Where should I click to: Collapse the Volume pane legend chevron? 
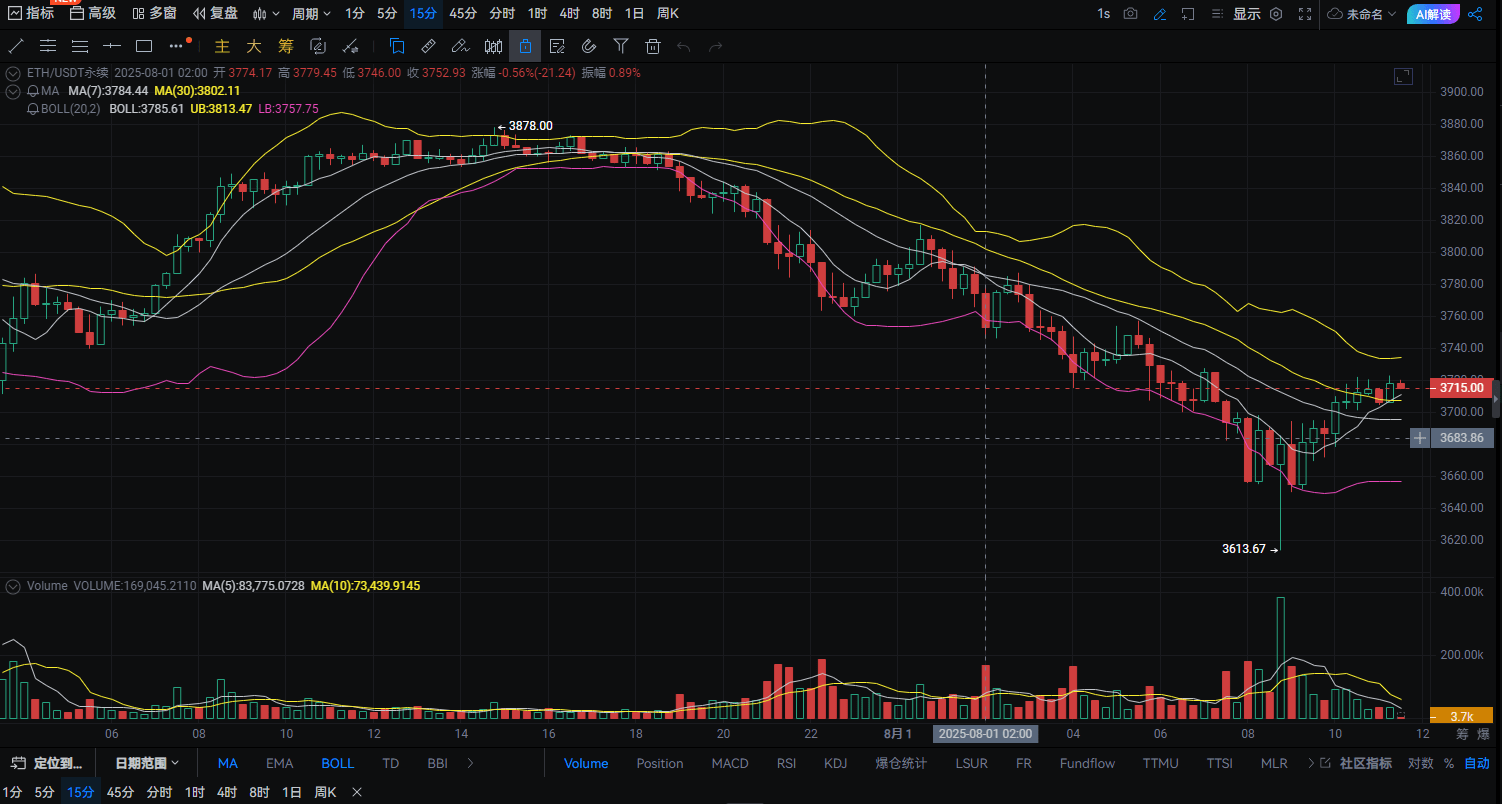[13, 585]
